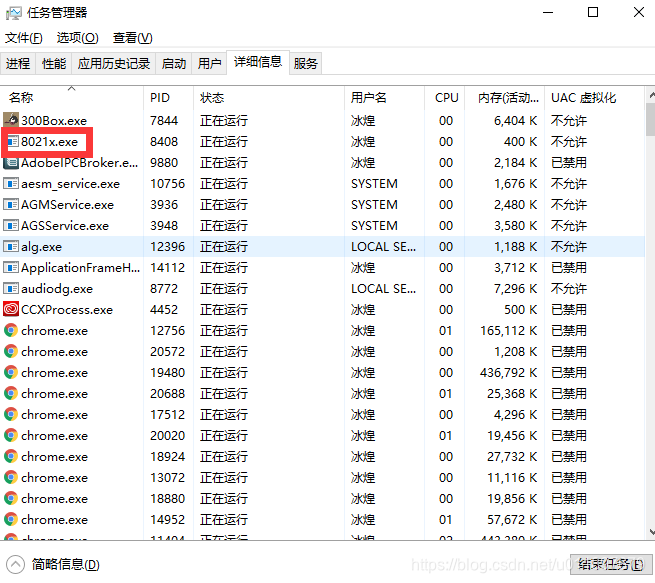Click Chrome icon for PID 20020

pos(11,436)
